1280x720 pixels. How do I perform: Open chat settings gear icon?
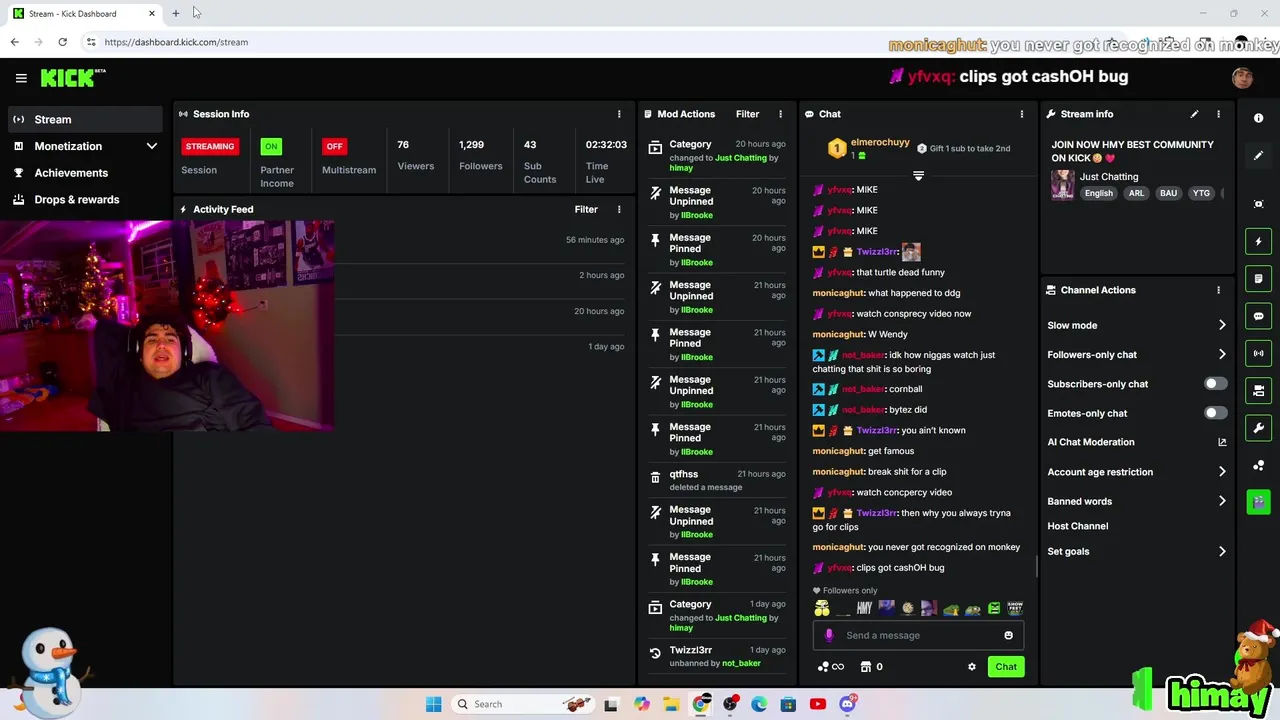pos(971,667)
